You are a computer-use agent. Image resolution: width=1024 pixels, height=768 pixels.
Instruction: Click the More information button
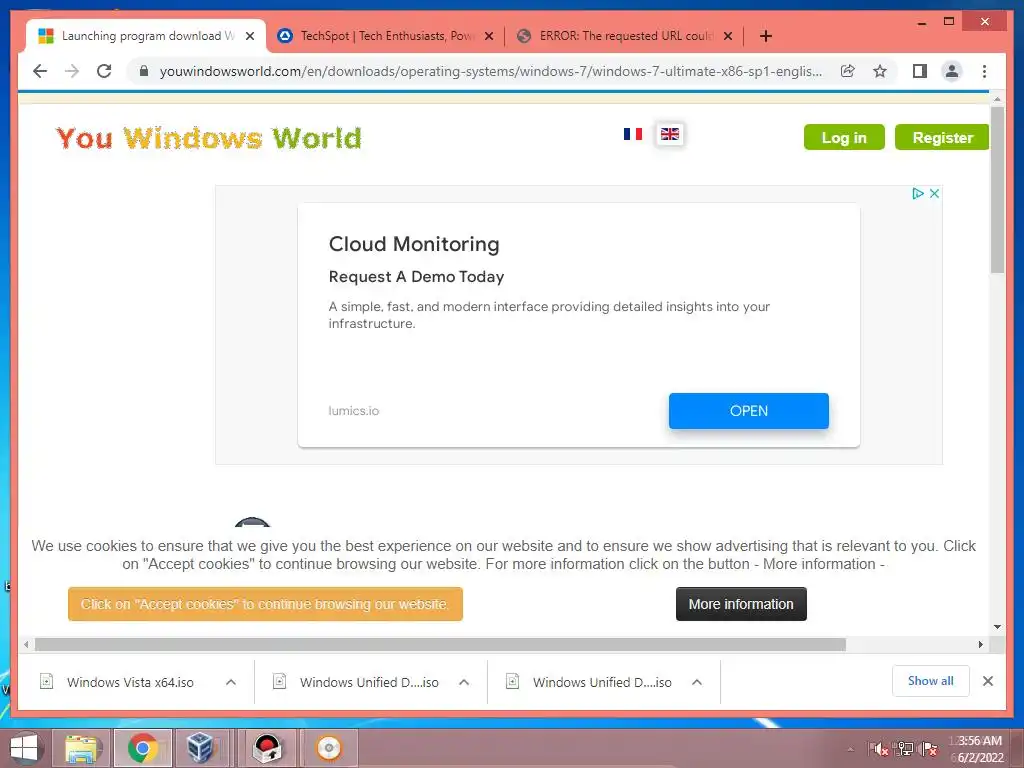click(x=741, y=604)
